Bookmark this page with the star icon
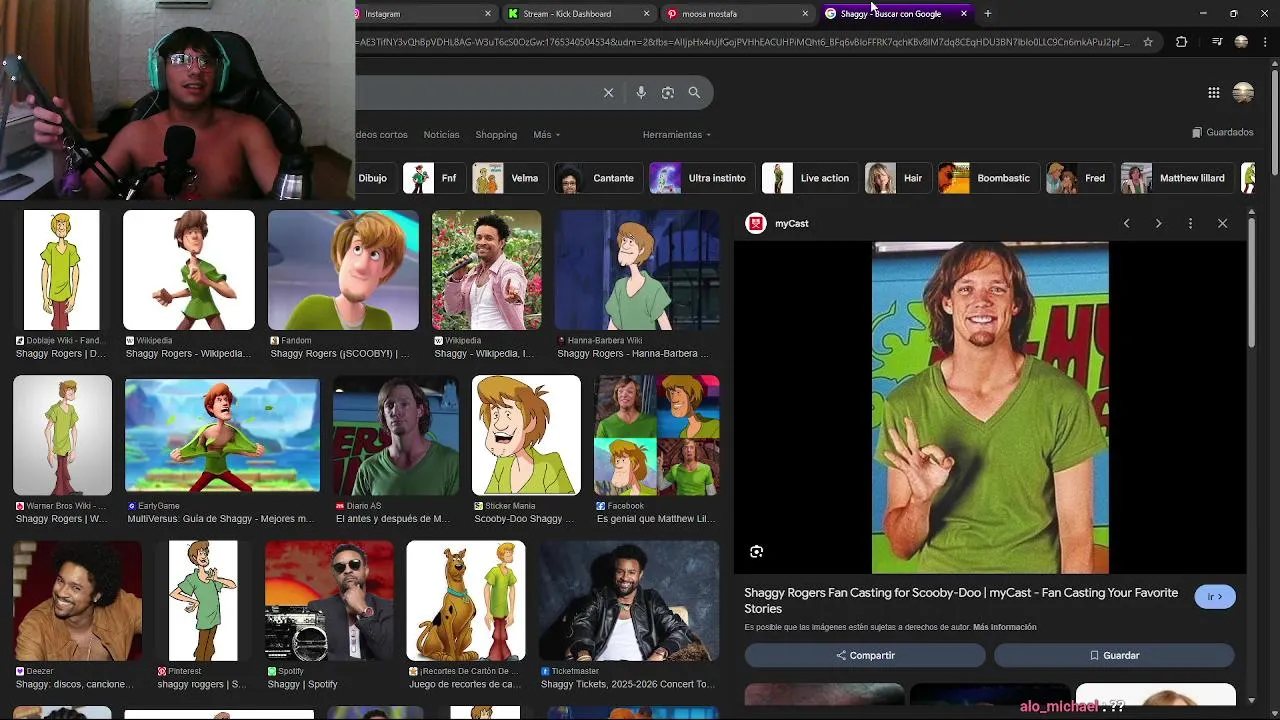 [1148, 42]
